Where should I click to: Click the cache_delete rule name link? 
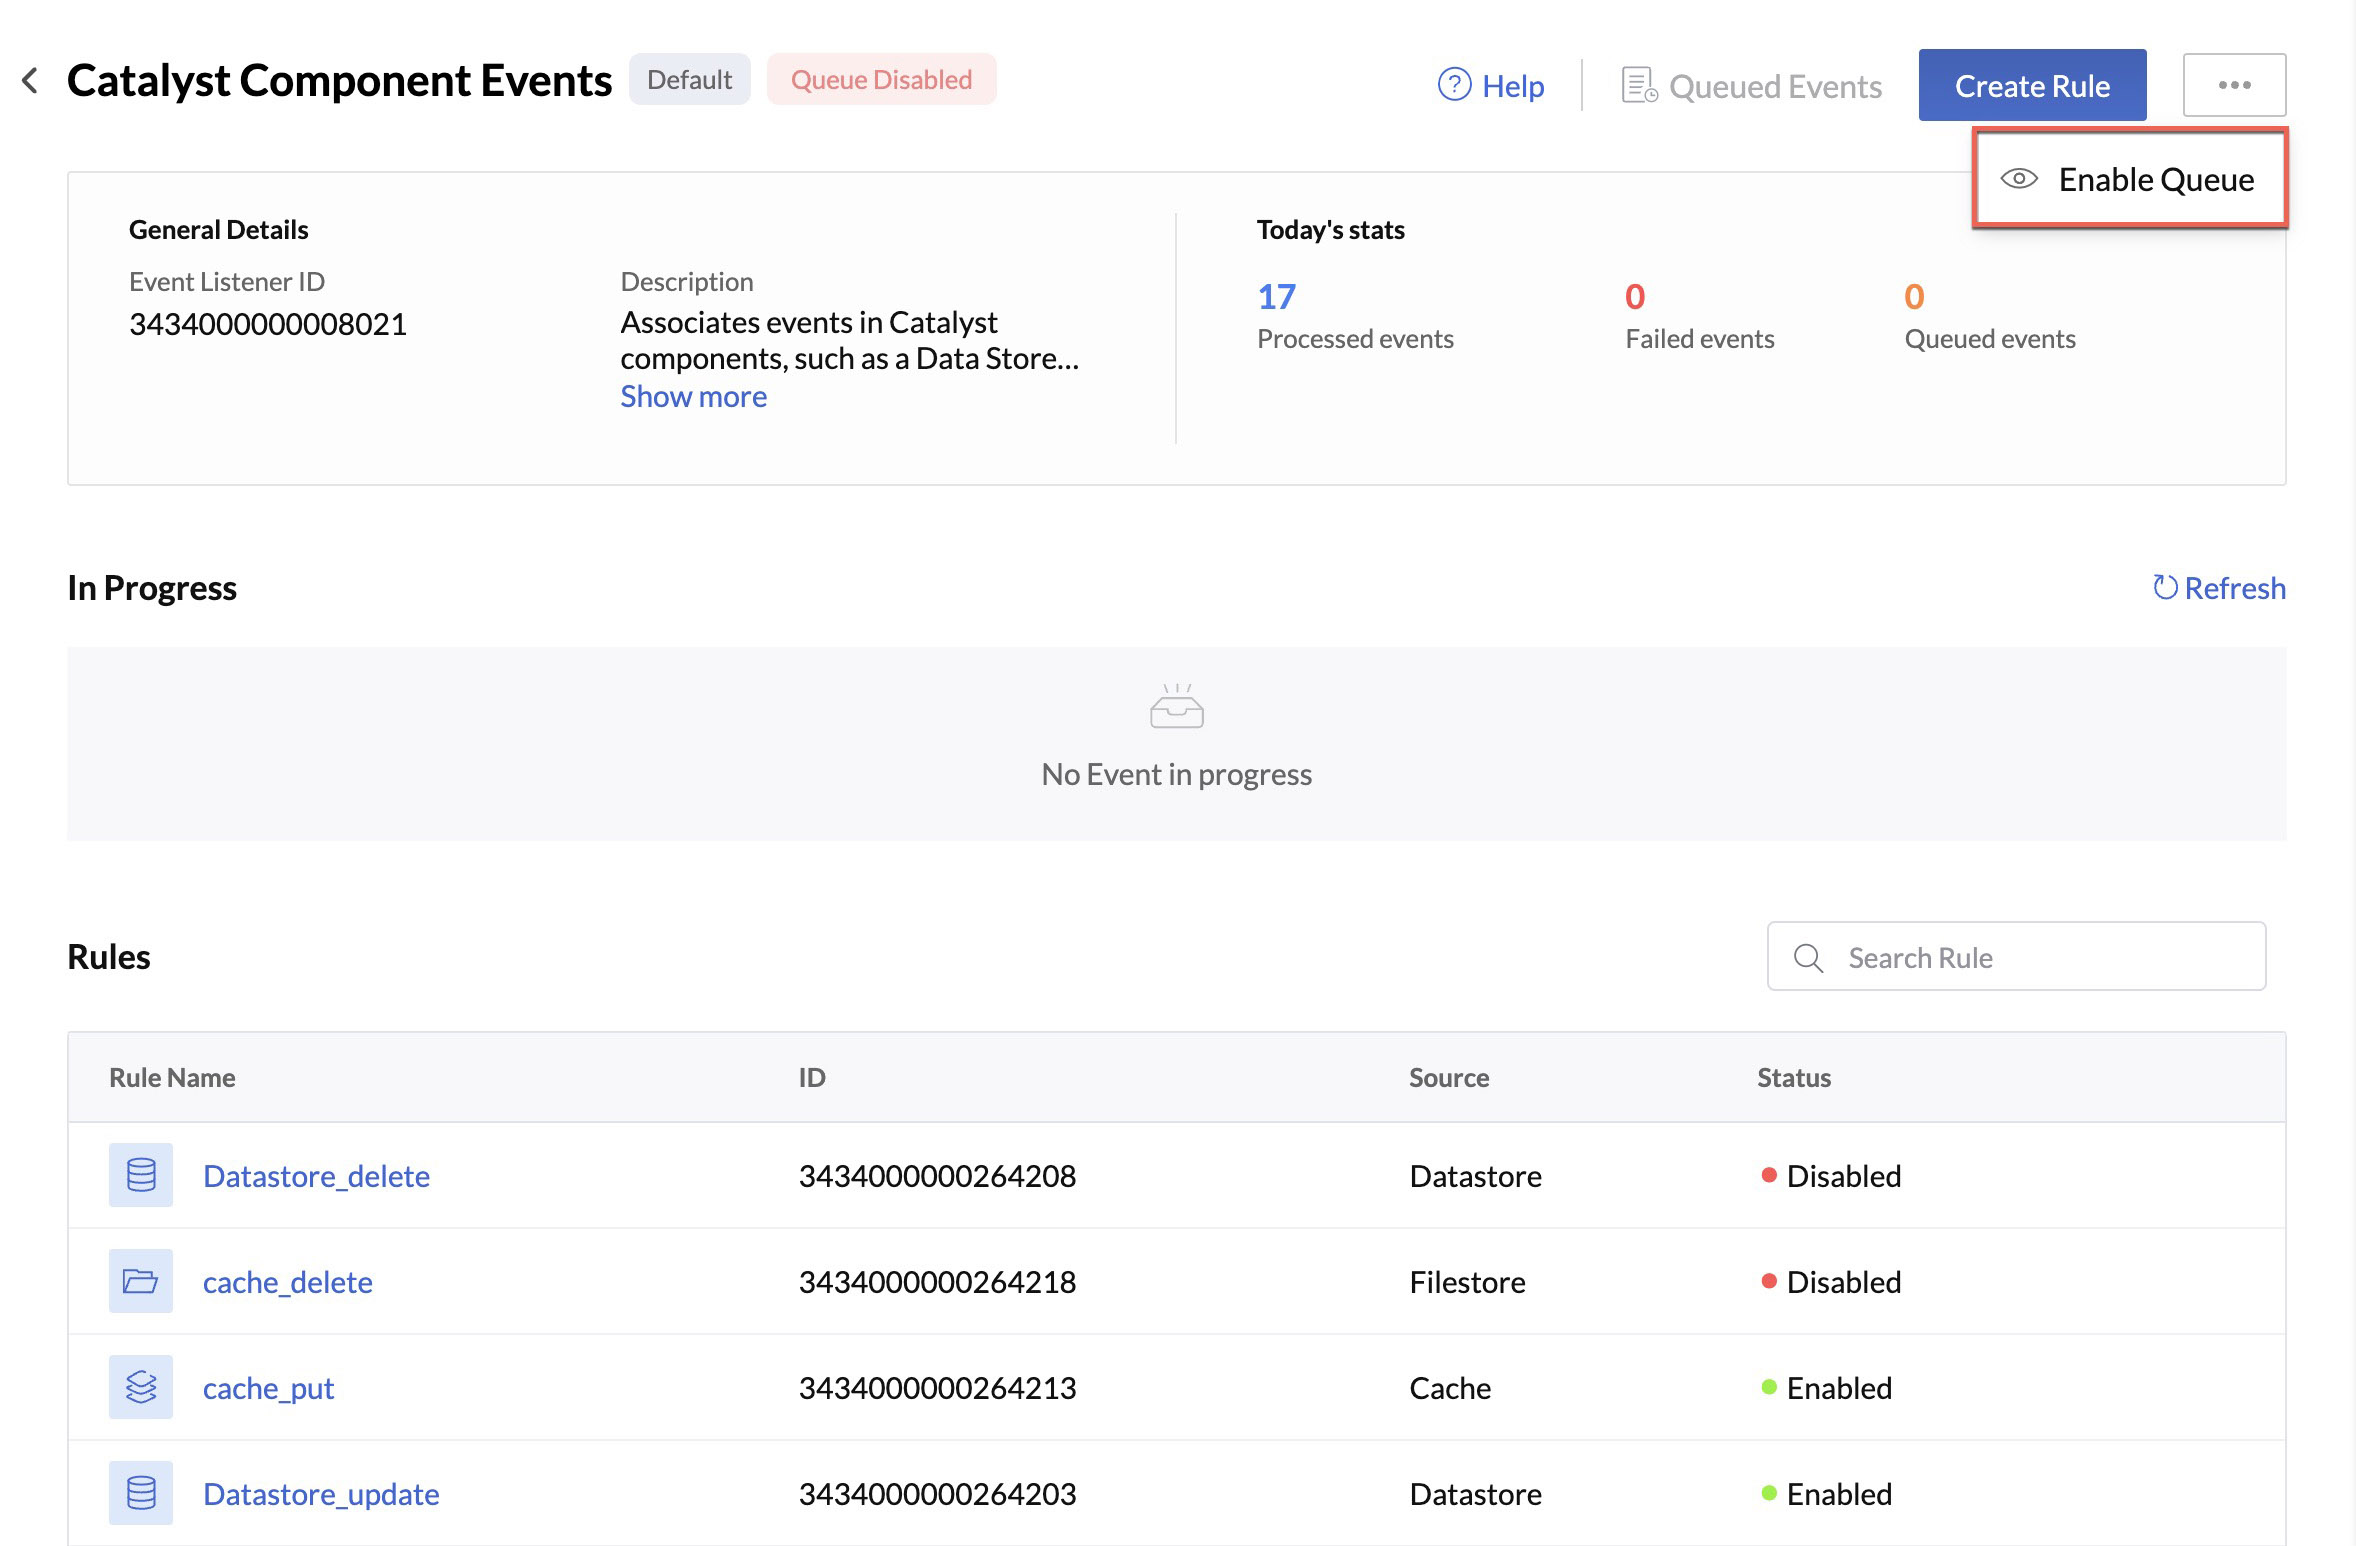(288, 1280)
